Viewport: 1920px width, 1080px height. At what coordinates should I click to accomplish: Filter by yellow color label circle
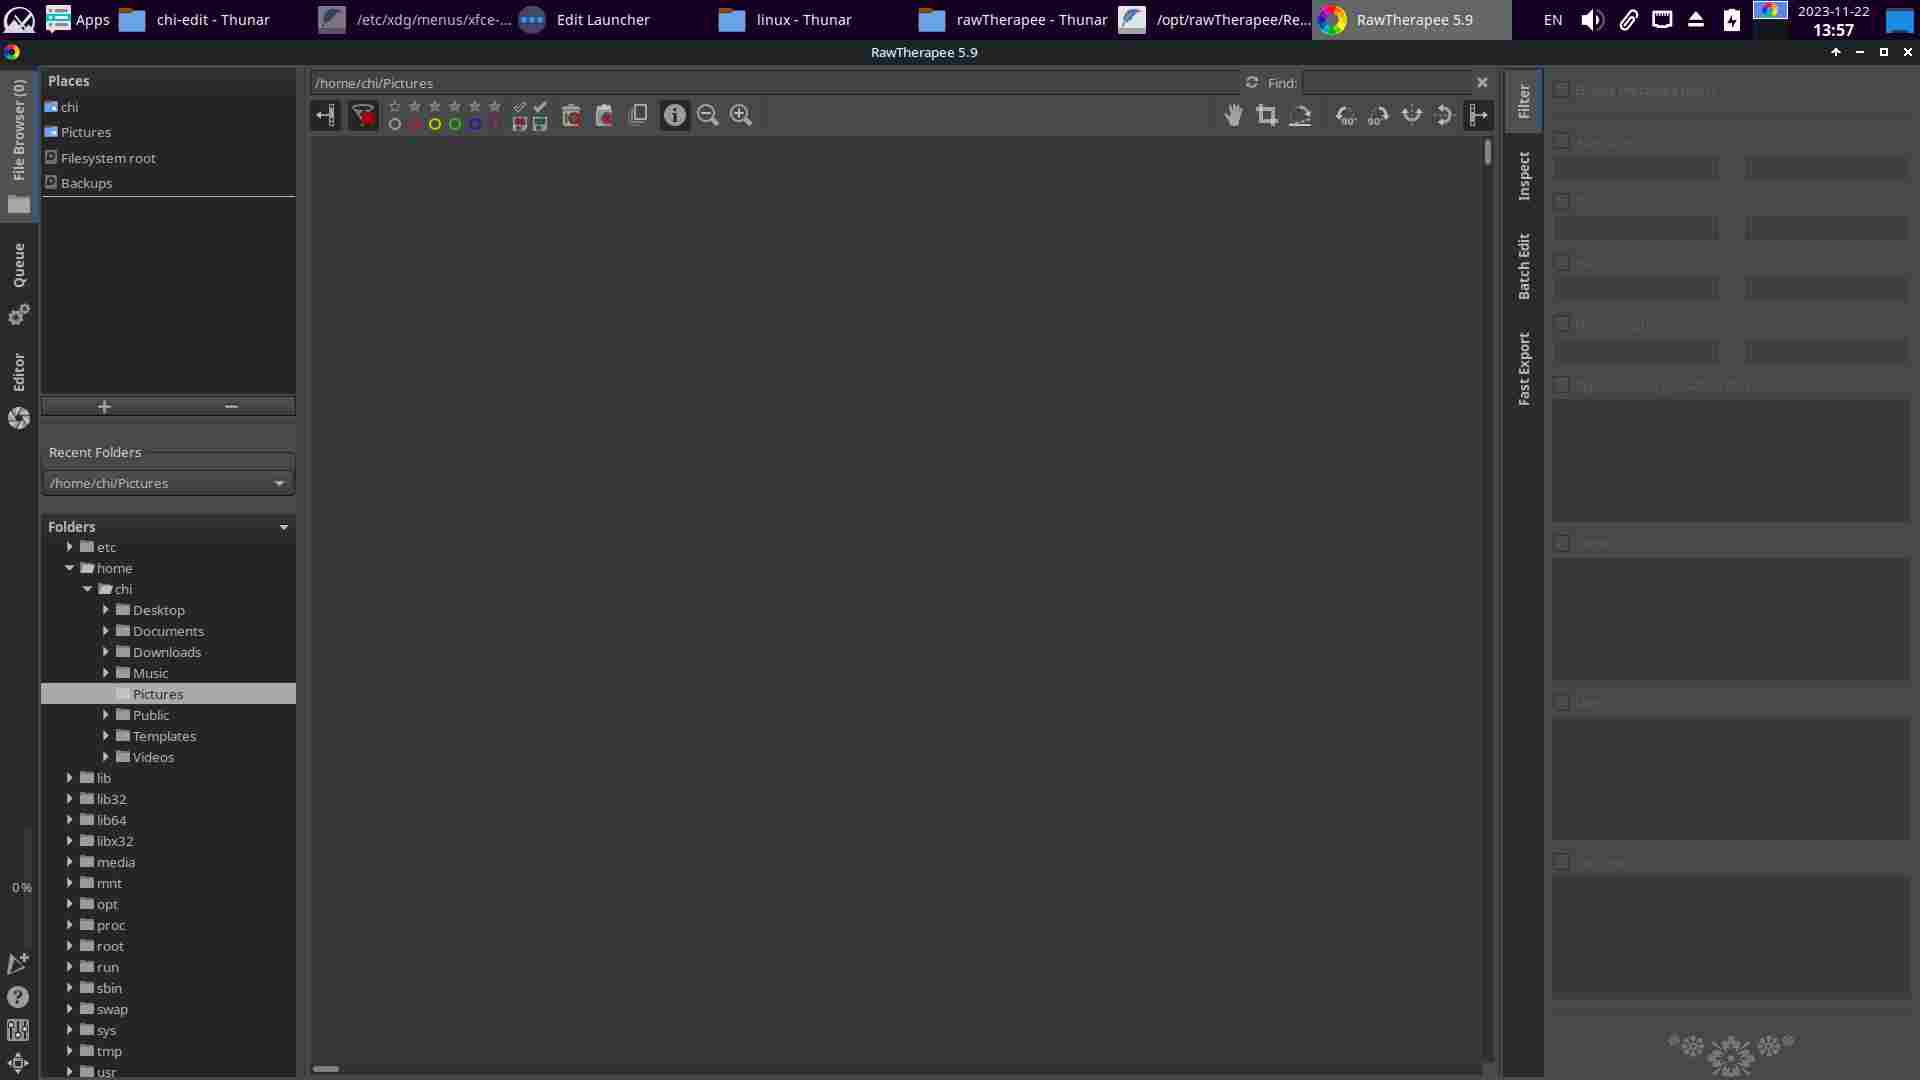pyautogui.click(x=435, y=125)
